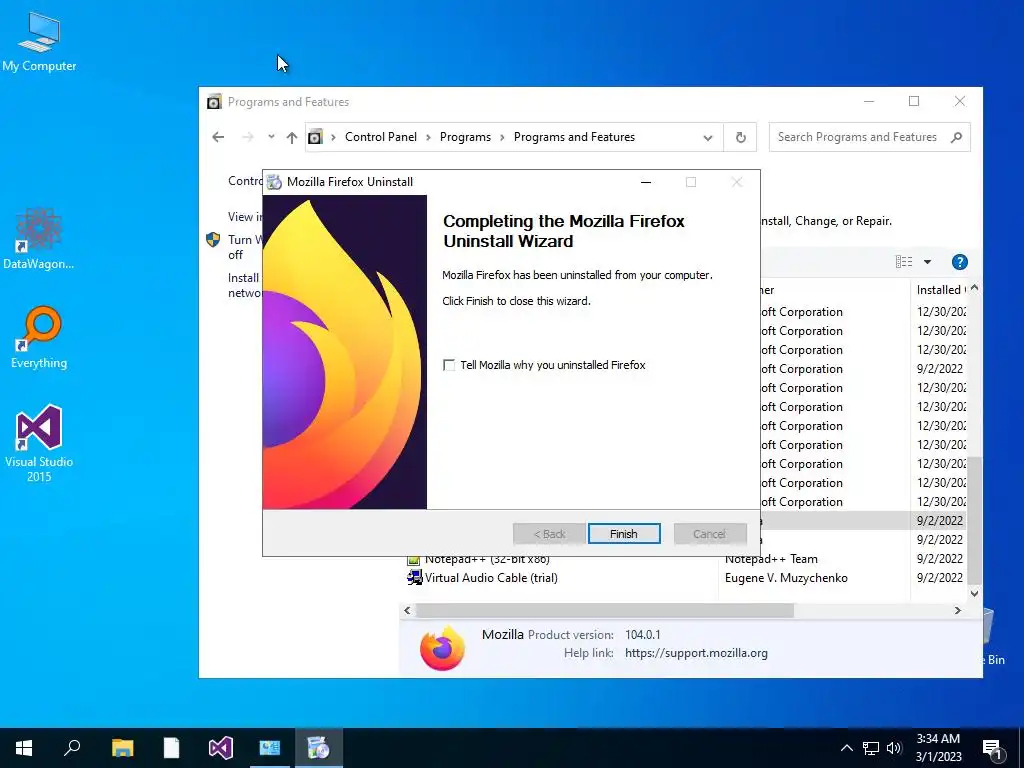Click horizontal scrollbar right arrow

[958, 611]
